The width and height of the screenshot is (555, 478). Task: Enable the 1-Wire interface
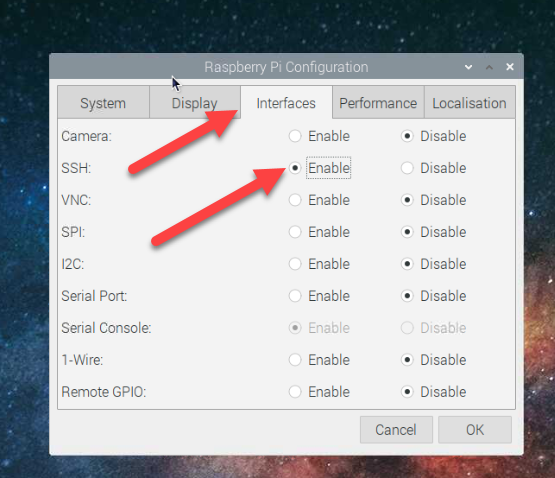tap(295, 360)
